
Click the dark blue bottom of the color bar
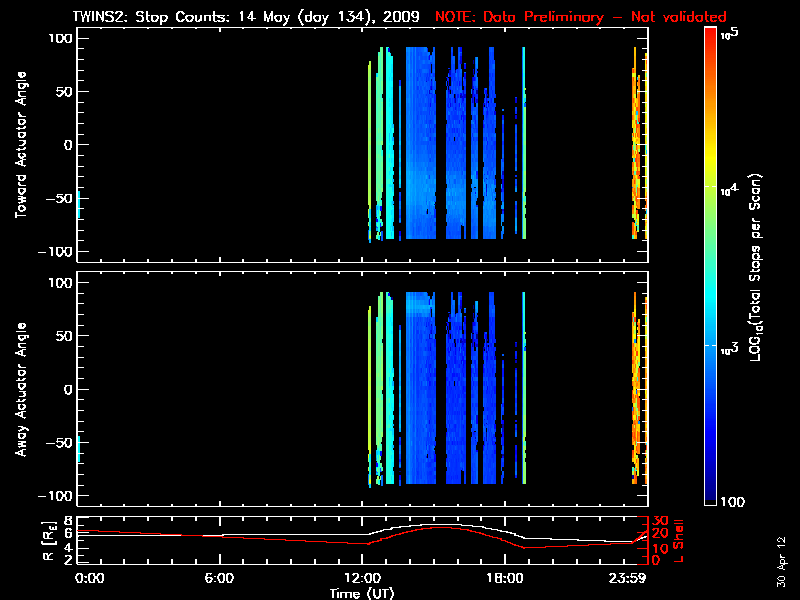point(711,500)
